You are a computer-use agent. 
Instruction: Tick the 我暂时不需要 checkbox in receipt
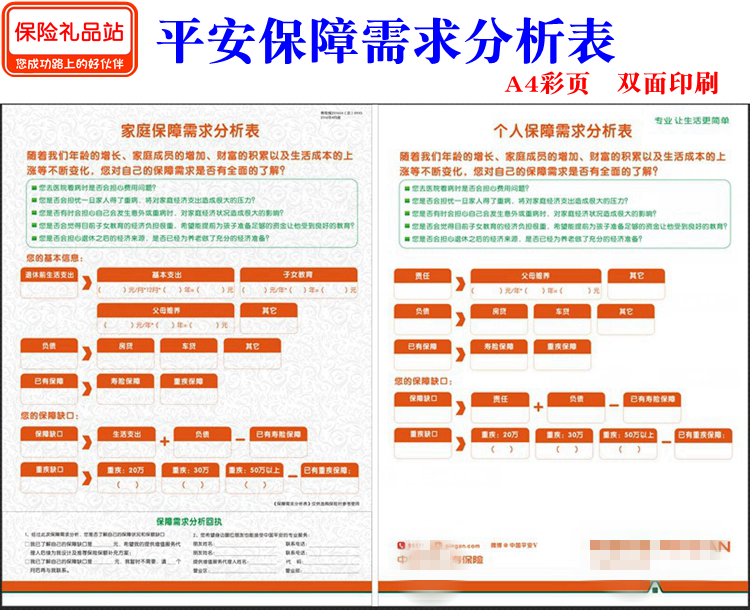(x=27, y=561)
